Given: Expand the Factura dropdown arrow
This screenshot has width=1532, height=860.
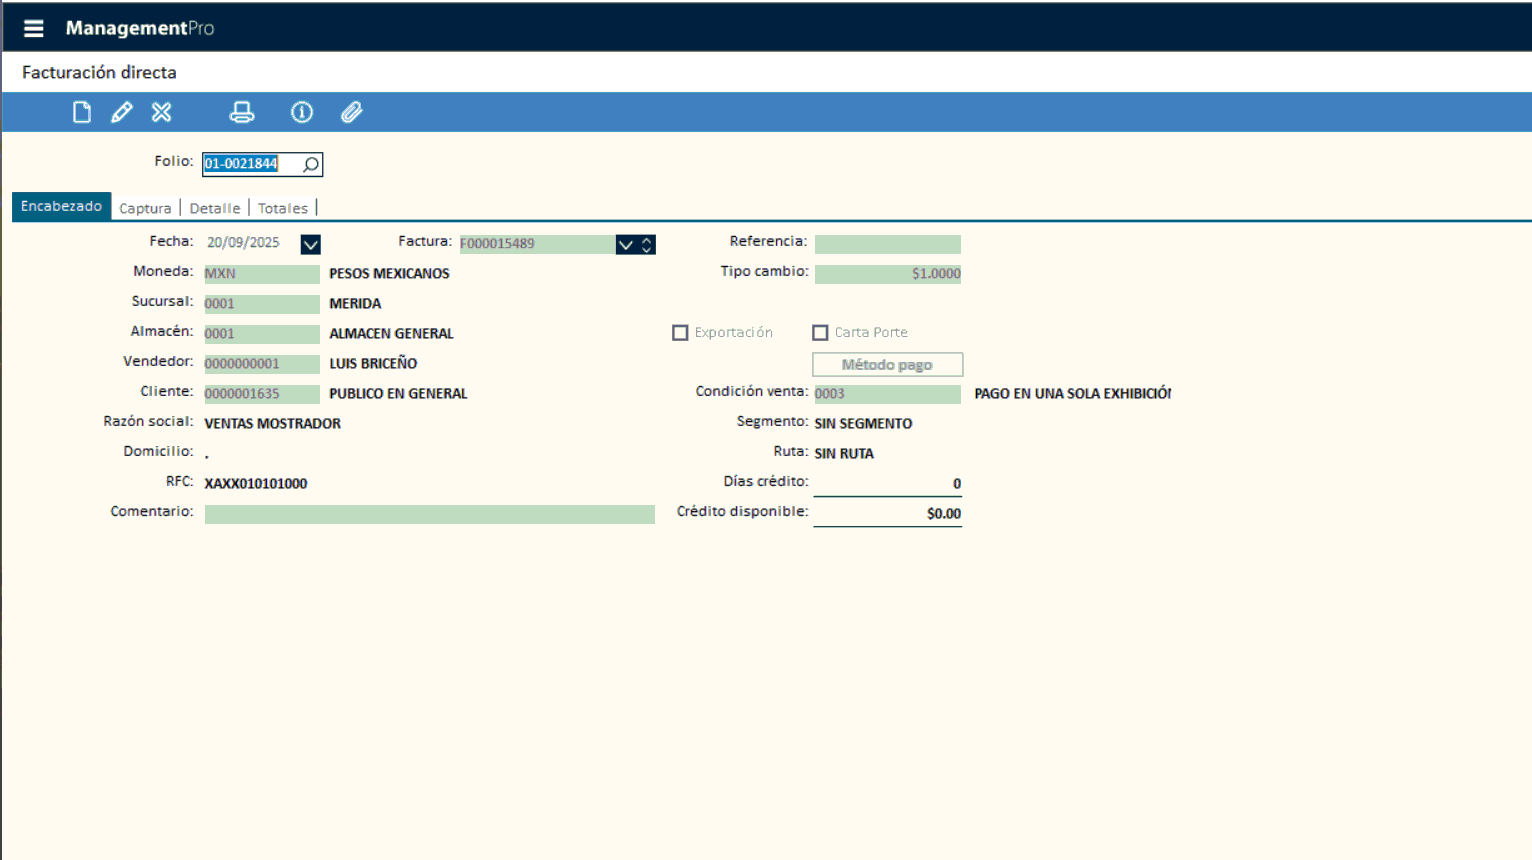Looking at the screenshot, I should tap(626, 244).
